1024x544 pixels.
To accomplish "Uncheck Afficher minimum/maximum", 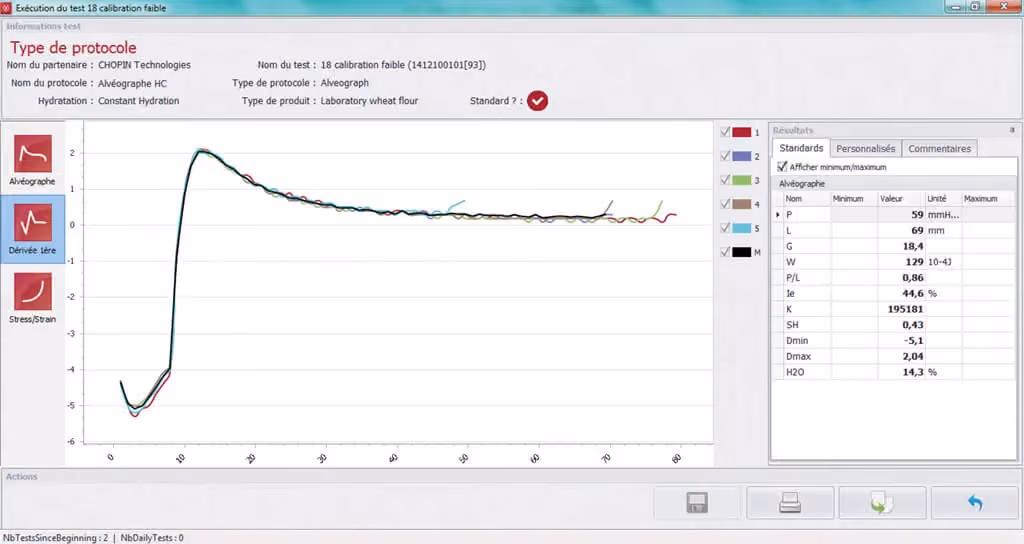I will click(782, 167).
